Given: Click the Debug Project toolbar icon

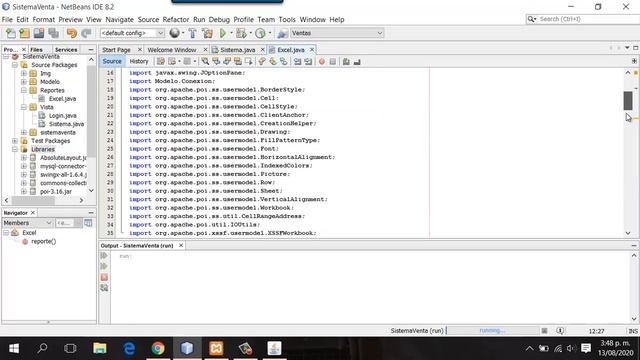Looking at the screenshot, I should coord(241,33).
